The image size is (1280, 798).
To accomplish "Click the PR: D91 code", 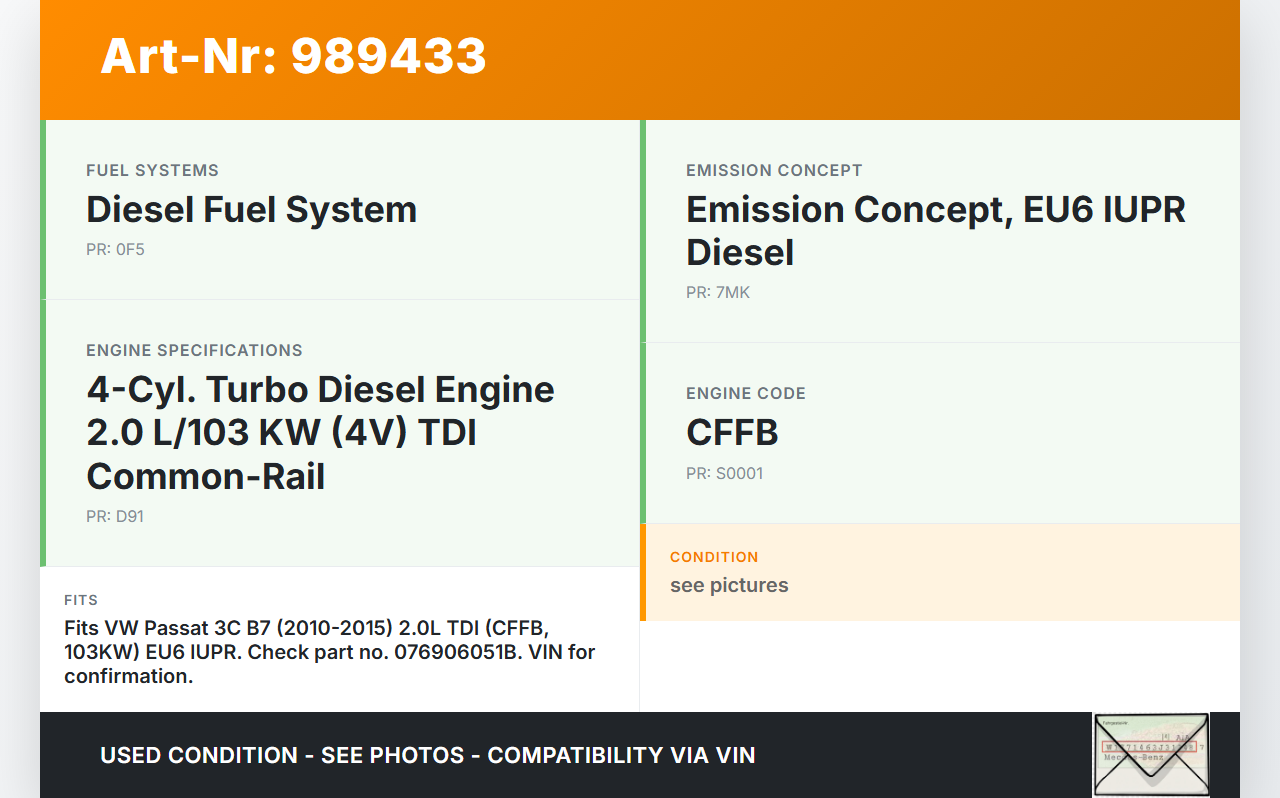I will pos(115,517).
